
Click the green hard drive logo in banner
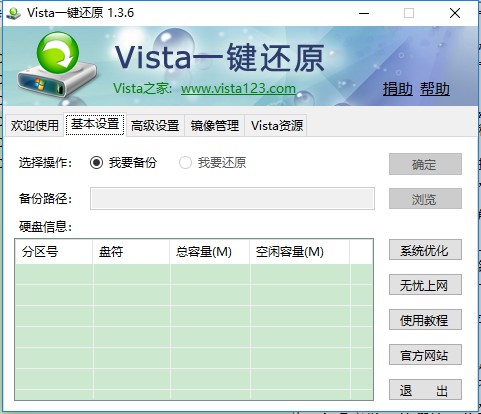tap(57, 65)
